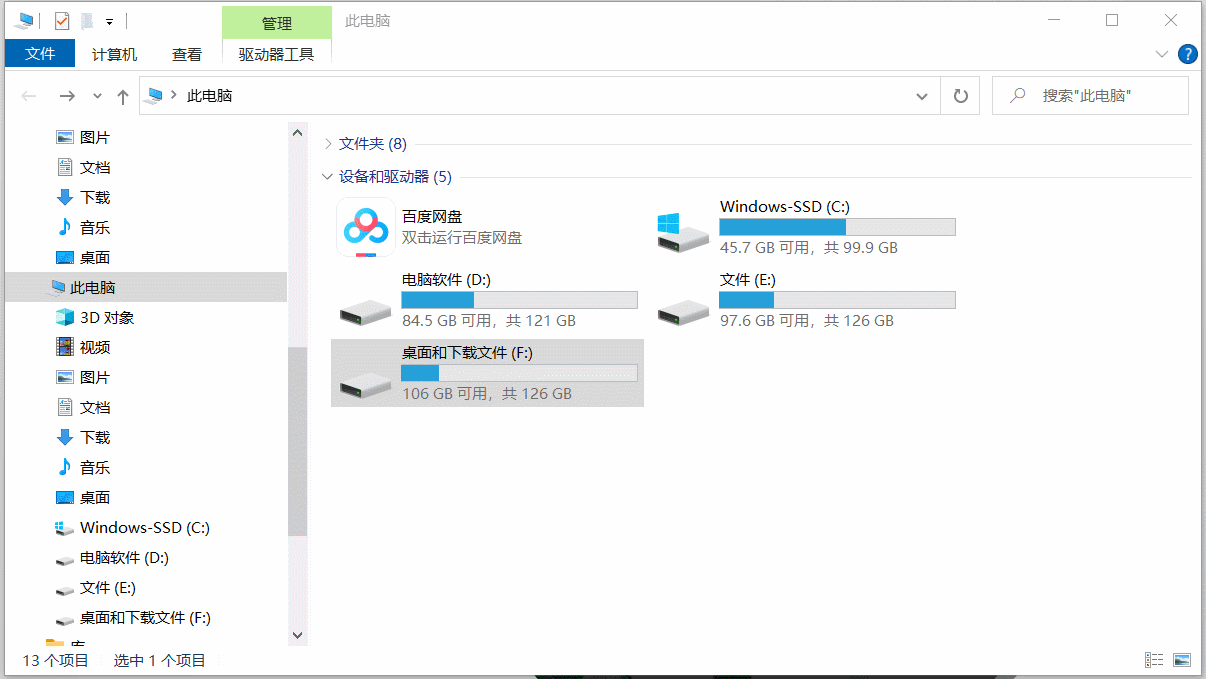Click the "双击运行百度网盘" description text
1206x679 pixels.
(461, 238)
